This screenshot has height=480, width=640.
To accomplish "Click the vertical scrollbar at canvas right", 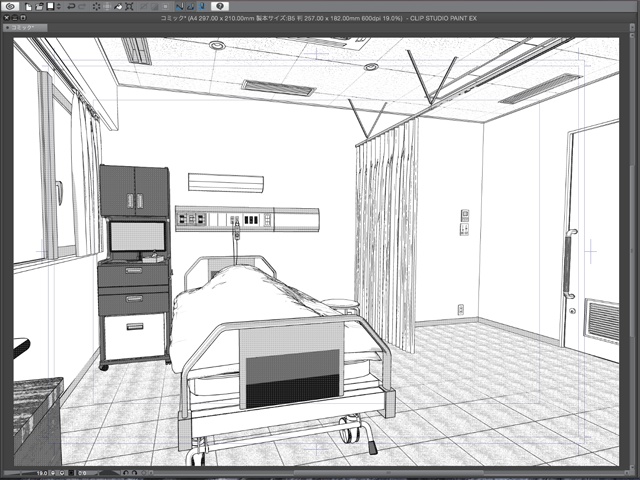I will [x=633, y=251].
